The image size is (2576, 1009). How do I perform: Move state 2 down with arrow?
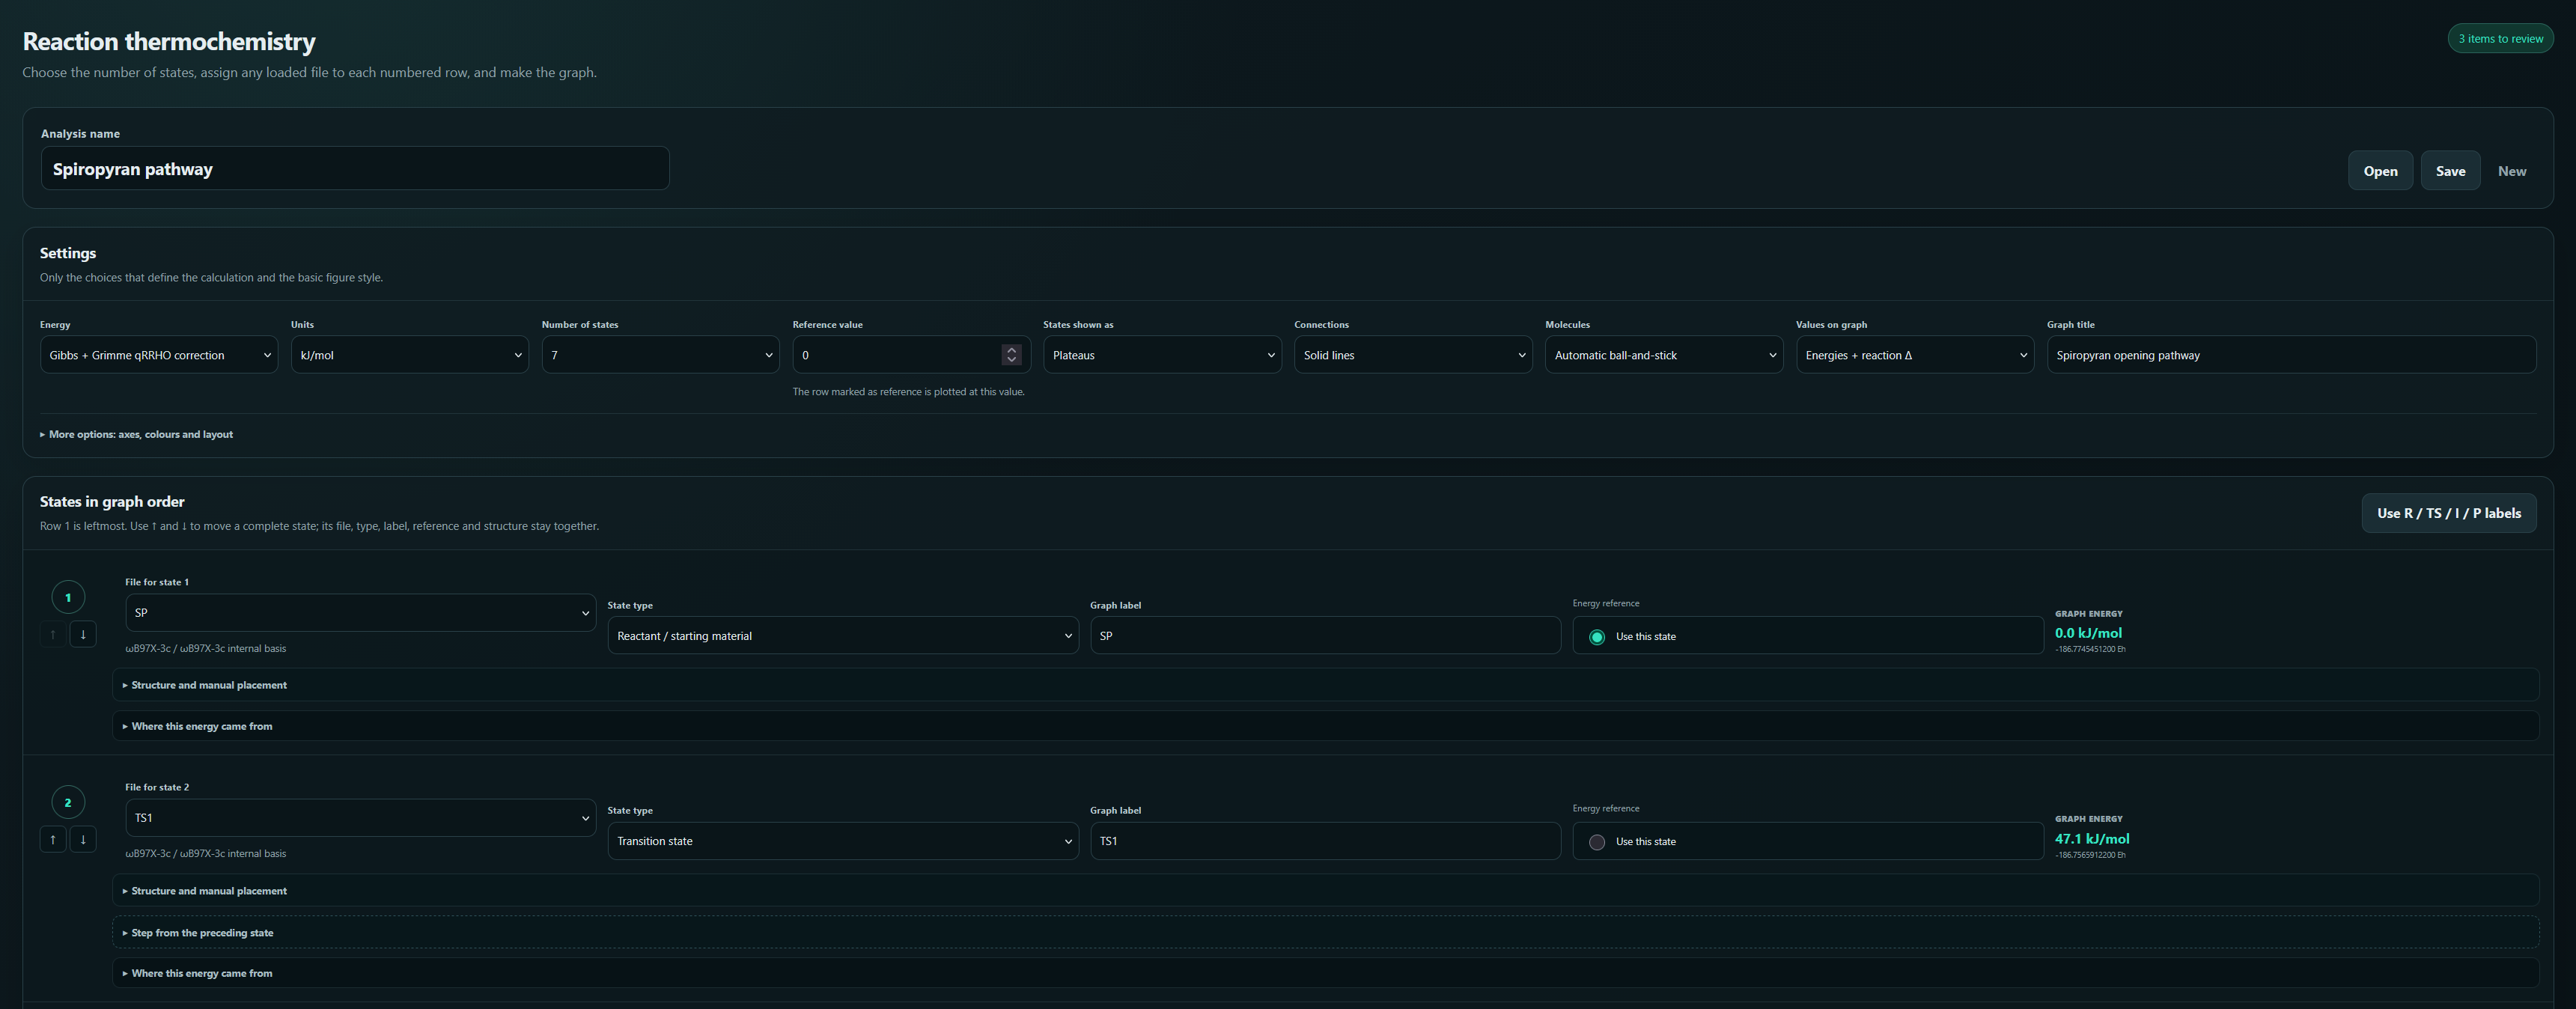pyautogui.click(x=83, y=839)
